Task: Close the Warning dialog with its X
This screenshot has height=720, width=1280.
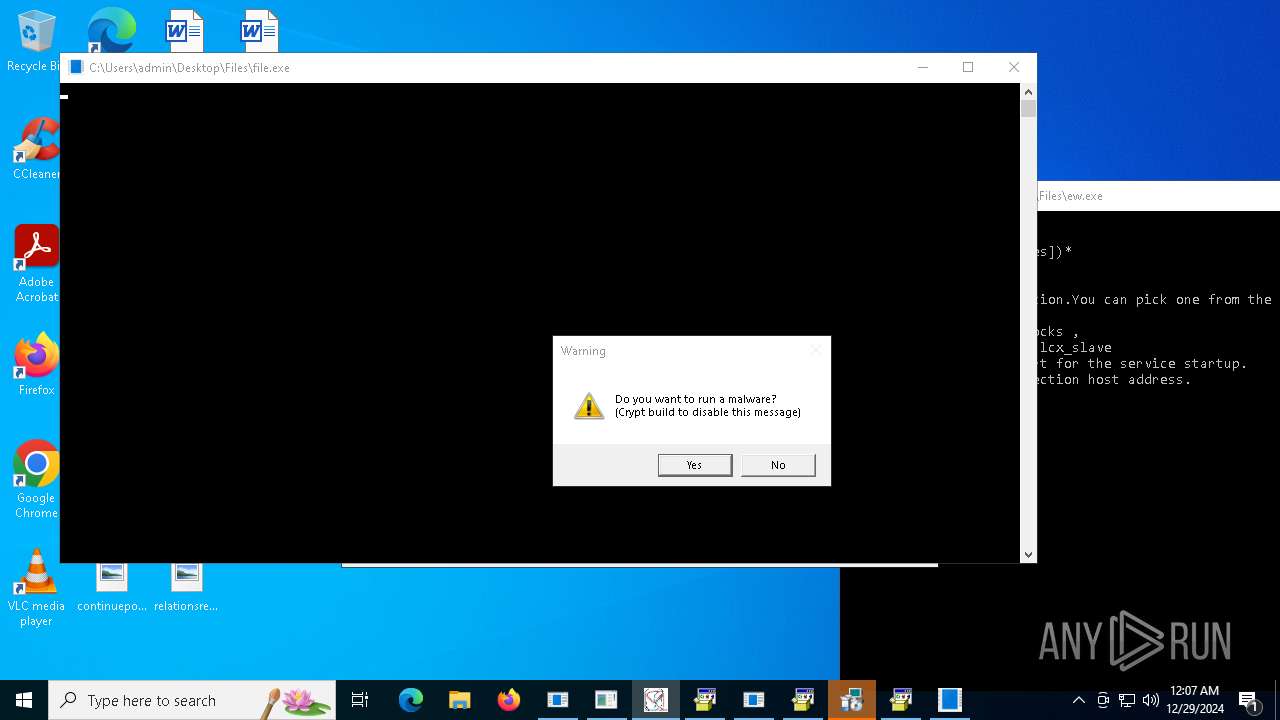Action: (816, 350)
